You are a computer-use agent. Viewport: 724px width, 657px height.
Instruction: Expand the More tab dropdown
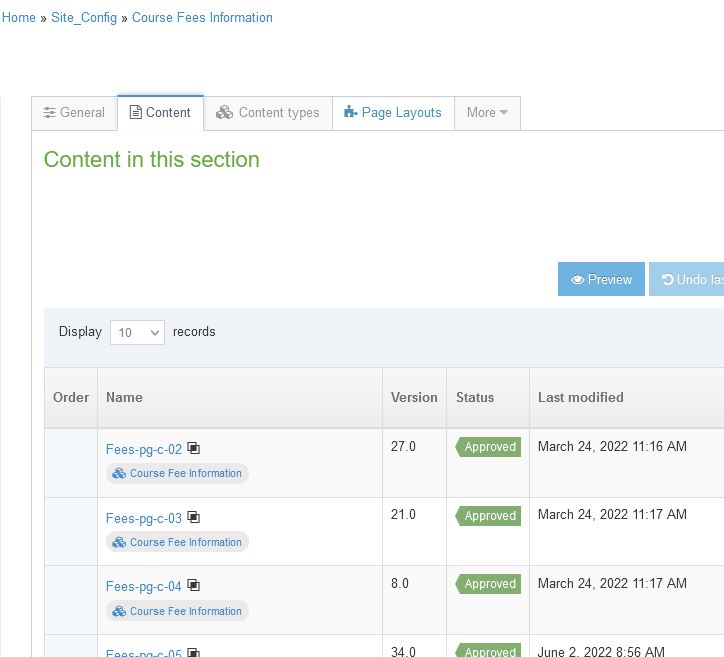(x=487, y=113)
